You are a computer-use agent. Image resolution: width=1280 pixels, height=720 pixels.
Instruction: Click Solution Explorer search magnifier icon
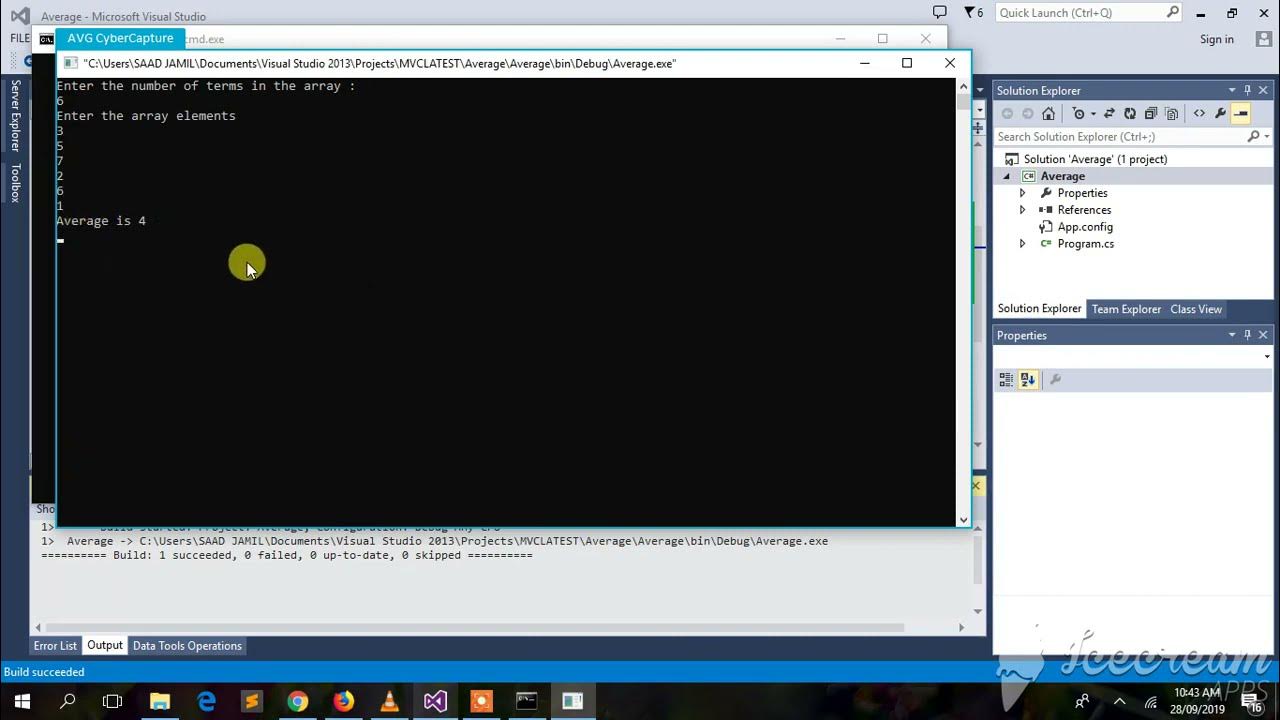(1254, 136)
